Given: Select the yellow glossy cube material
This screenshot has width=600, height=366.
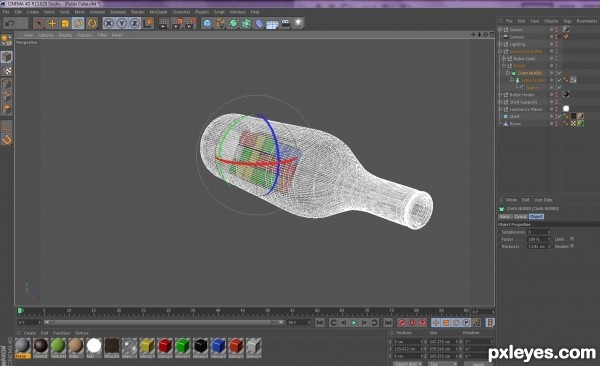Looking at the screenshot, I should [x=147, y=346].
